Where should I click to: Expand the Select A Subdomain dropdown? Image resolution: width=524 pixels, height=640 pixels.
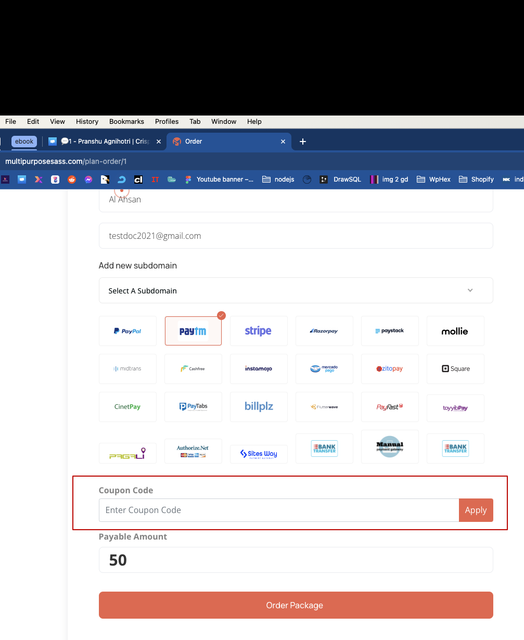click(x=296, y=291)
